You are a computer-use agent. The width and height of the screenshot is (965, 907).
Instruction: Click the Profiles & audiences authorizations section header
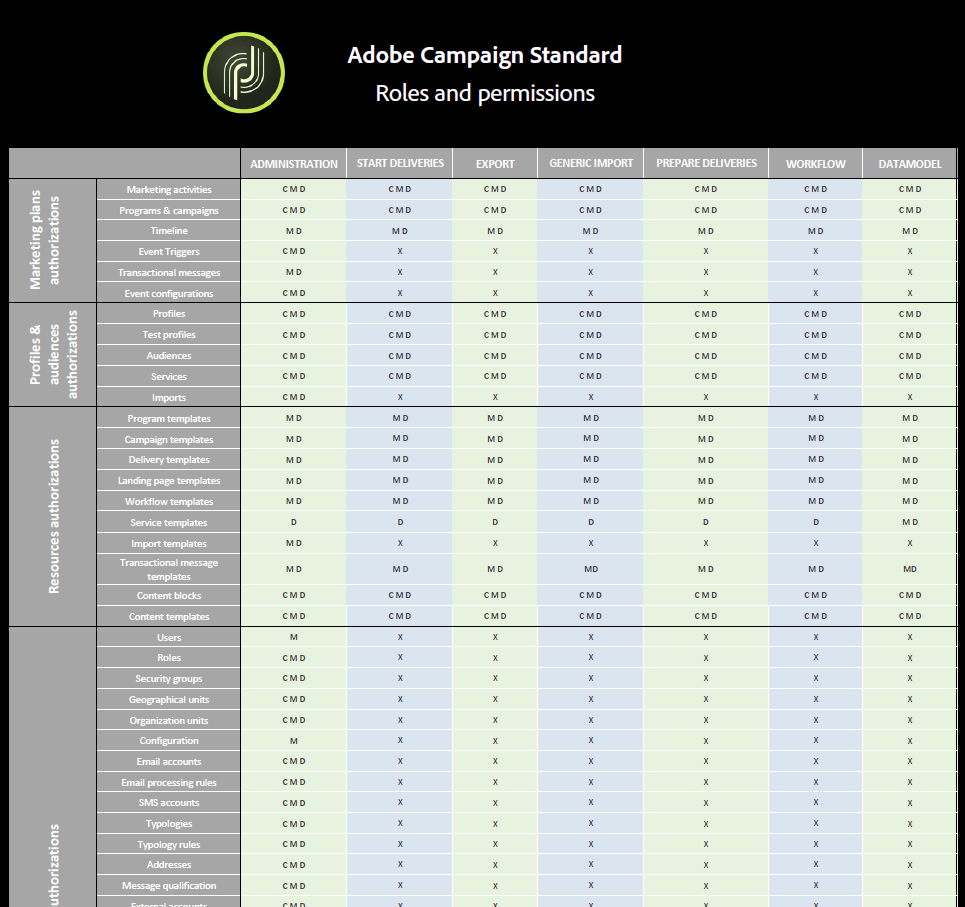tap(52, 354)
